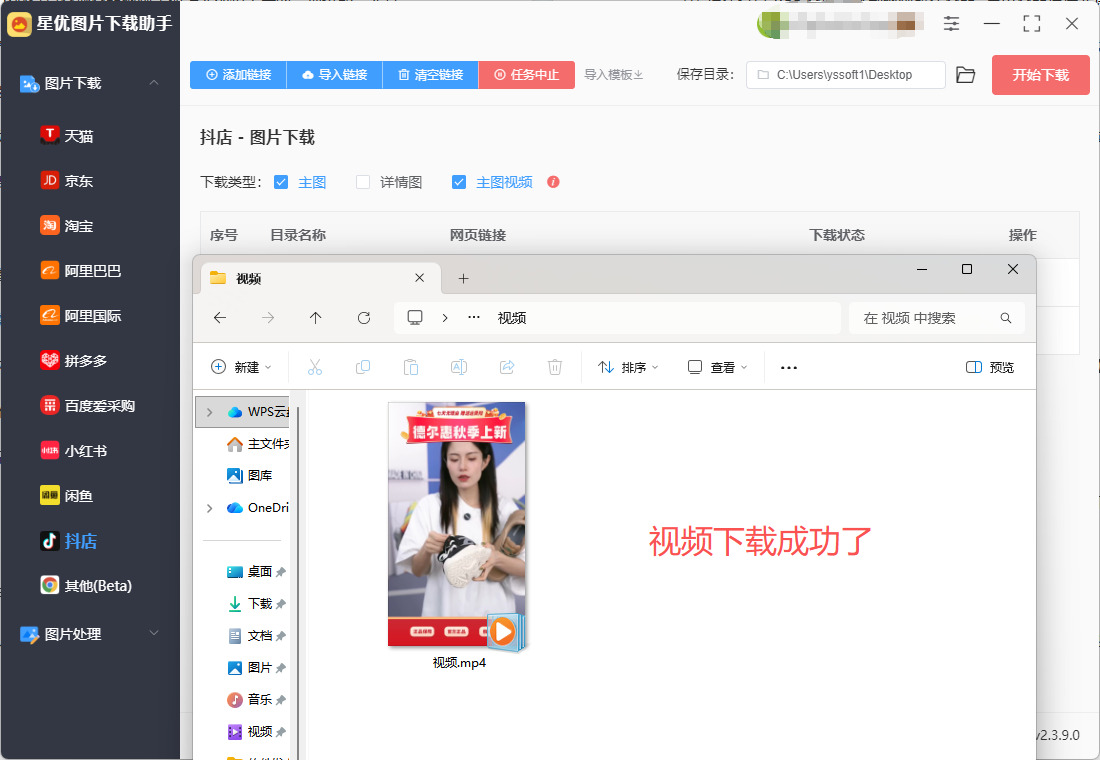This screenshot has height=760, width=1100.
Task: Open 图库 in navigation pane
Action: 250,475
